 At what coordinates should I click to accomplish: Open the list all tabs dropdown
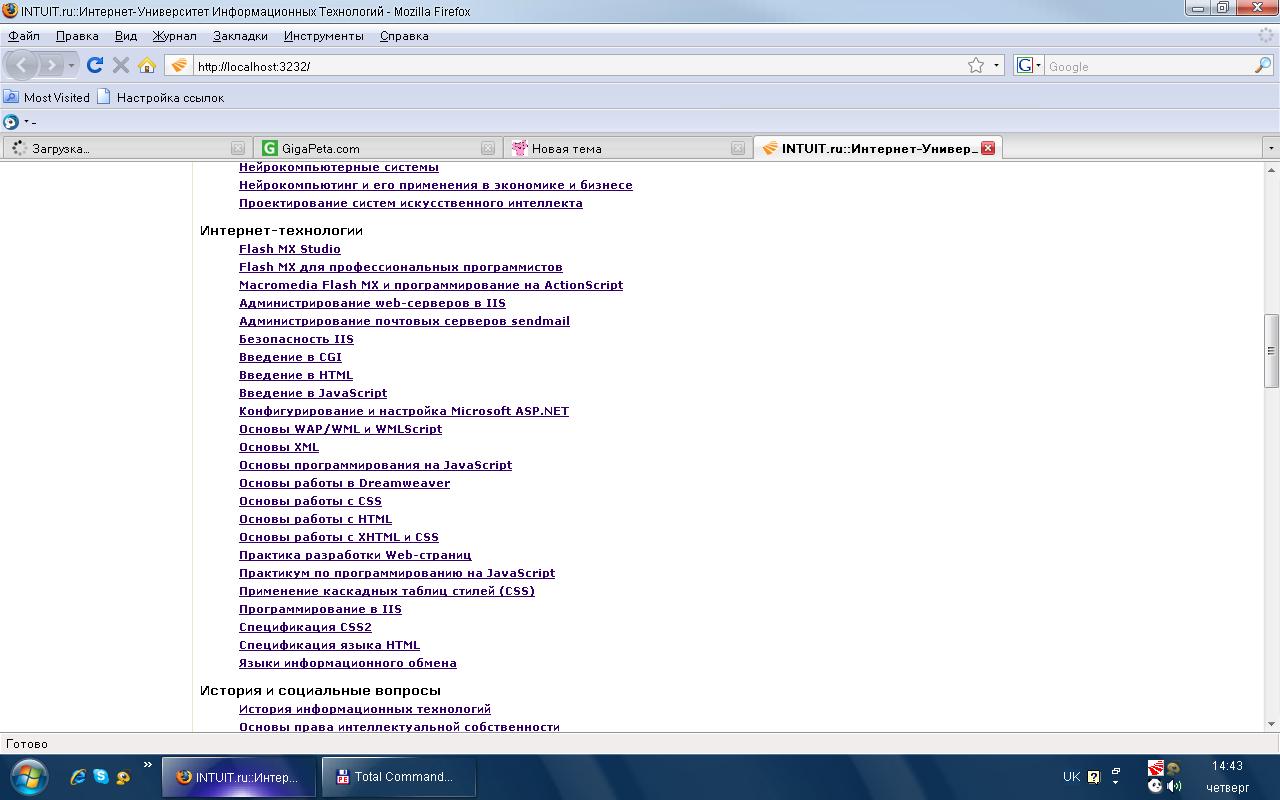(x=1271, y=148)
